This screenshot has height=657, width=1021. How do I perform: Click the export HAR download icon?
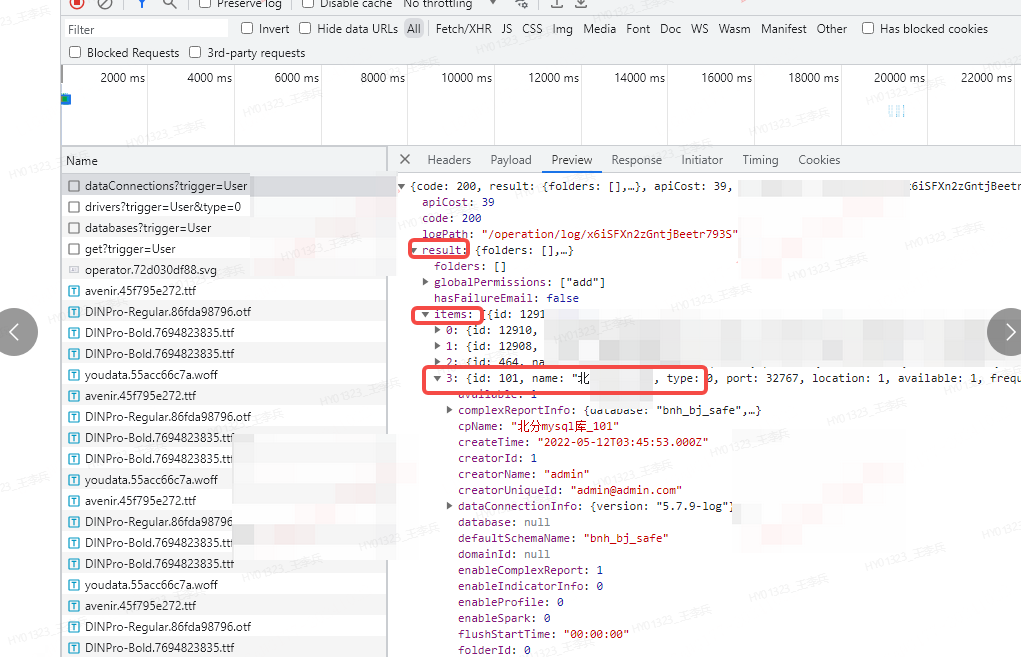tap(581, 3)
